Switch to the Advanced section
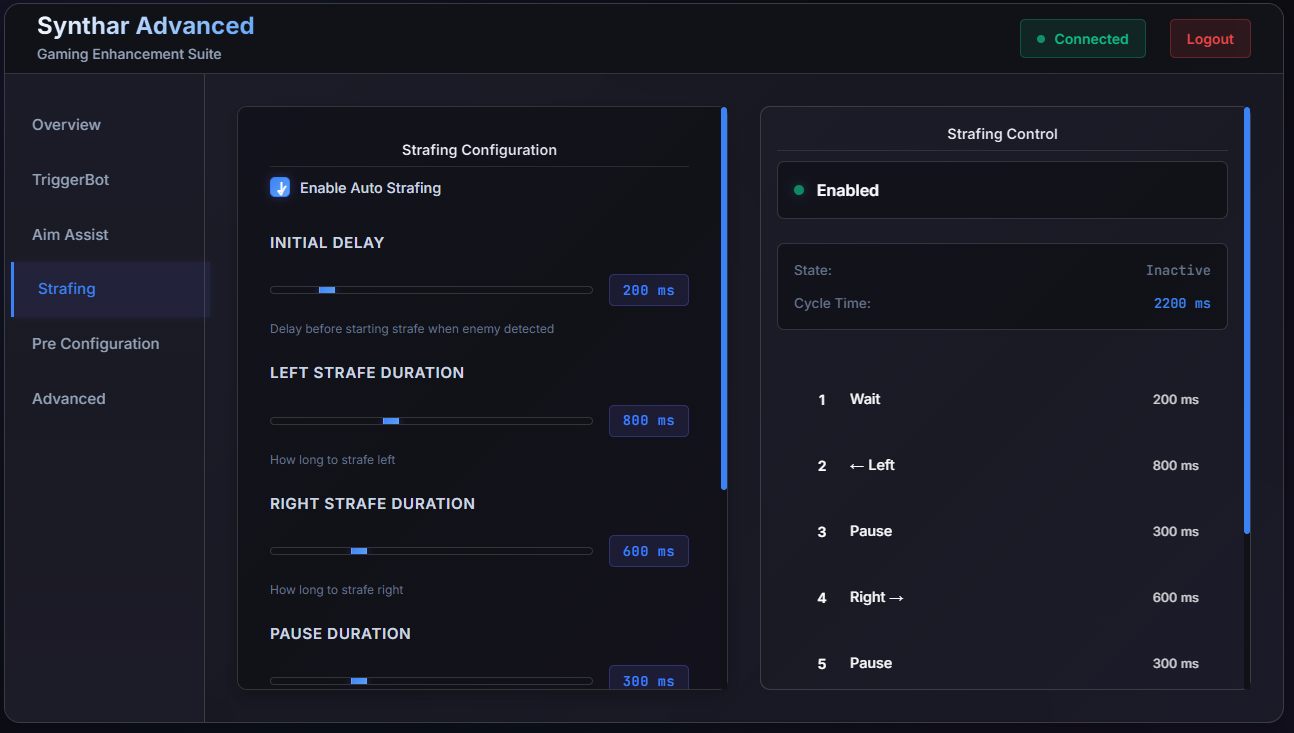Viewport: 1294px width, 733px height. click(x=68, y=399)
